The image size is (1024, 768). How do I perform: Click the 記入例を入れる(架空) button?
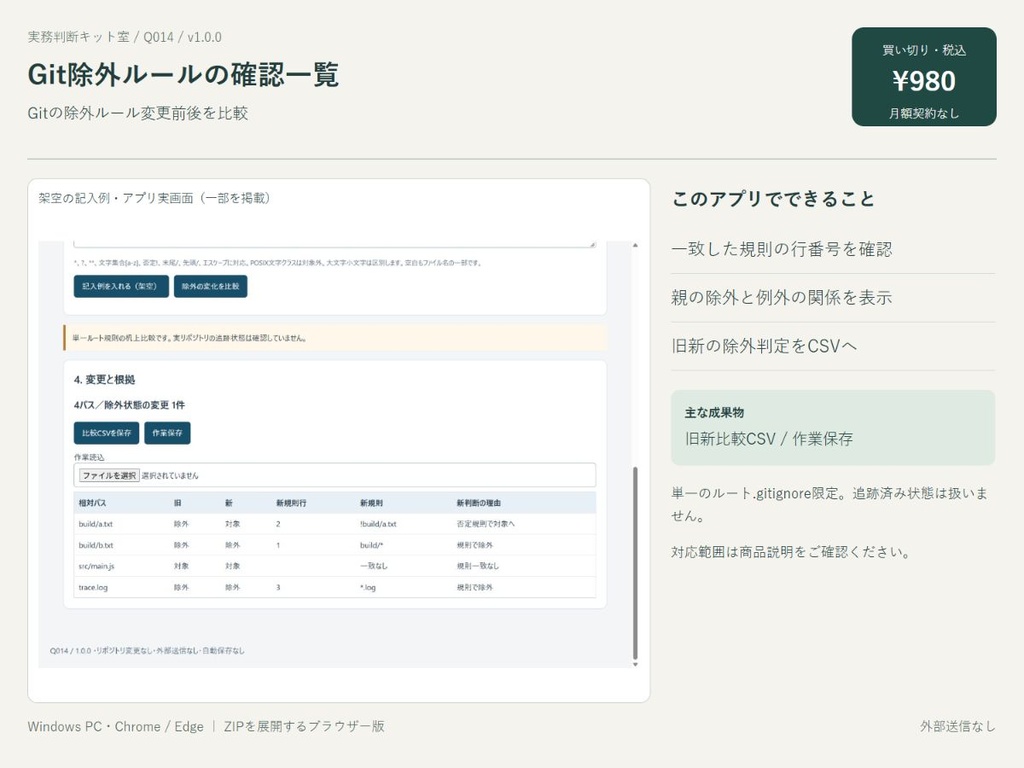pyautogui.click(x=121, y=286)
